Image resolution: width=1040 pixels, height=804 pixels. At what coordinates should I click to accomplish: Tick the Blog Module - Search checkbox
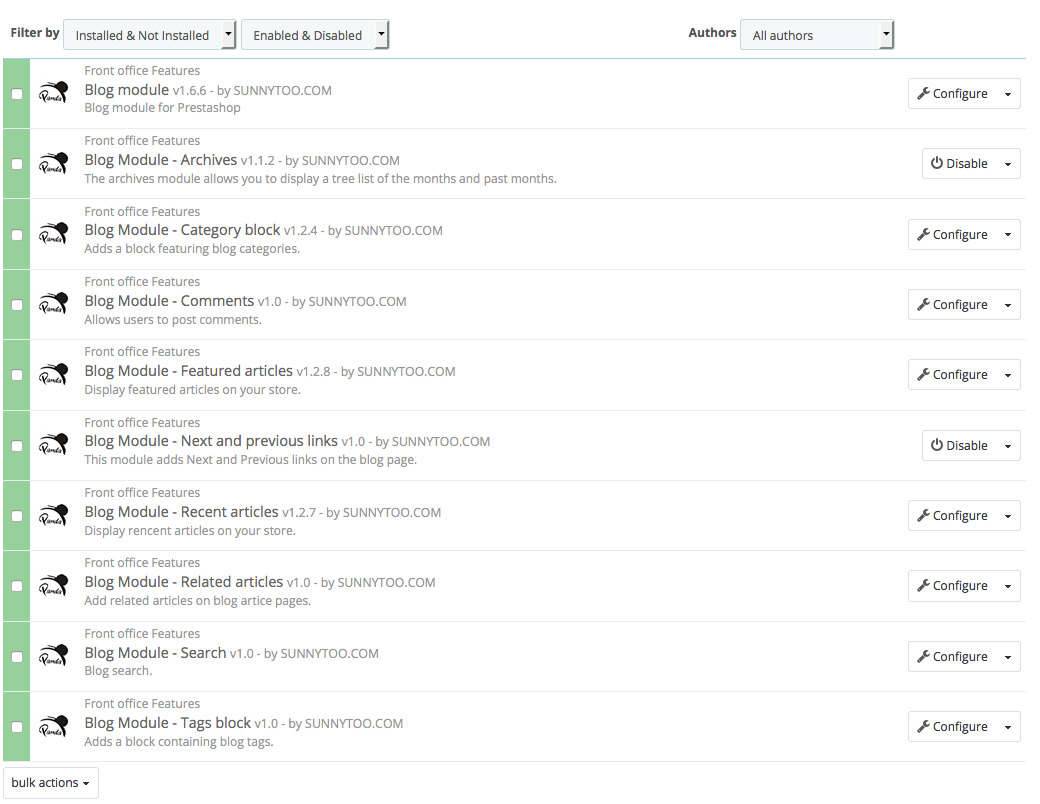click(17, 657)
